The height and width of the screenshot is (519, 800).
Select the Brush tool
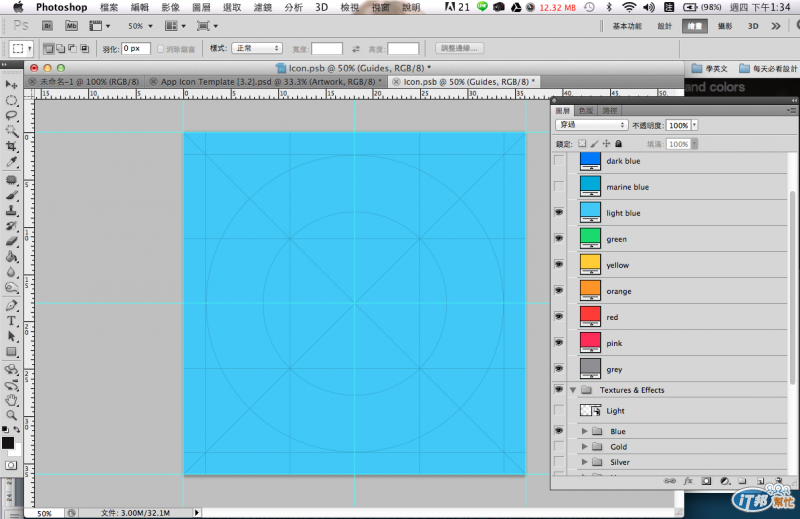11,195
